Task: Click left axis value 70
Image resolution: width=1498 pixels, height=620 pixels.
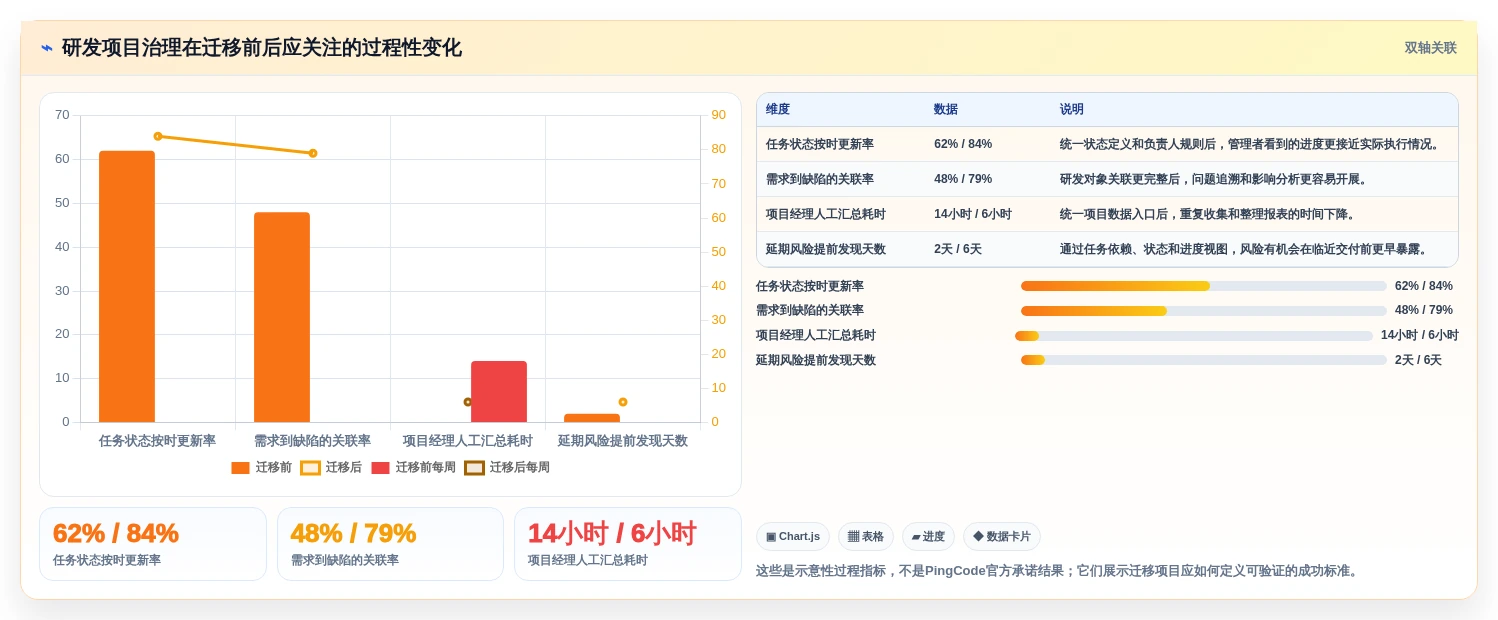Action: (x=62, y=115)
